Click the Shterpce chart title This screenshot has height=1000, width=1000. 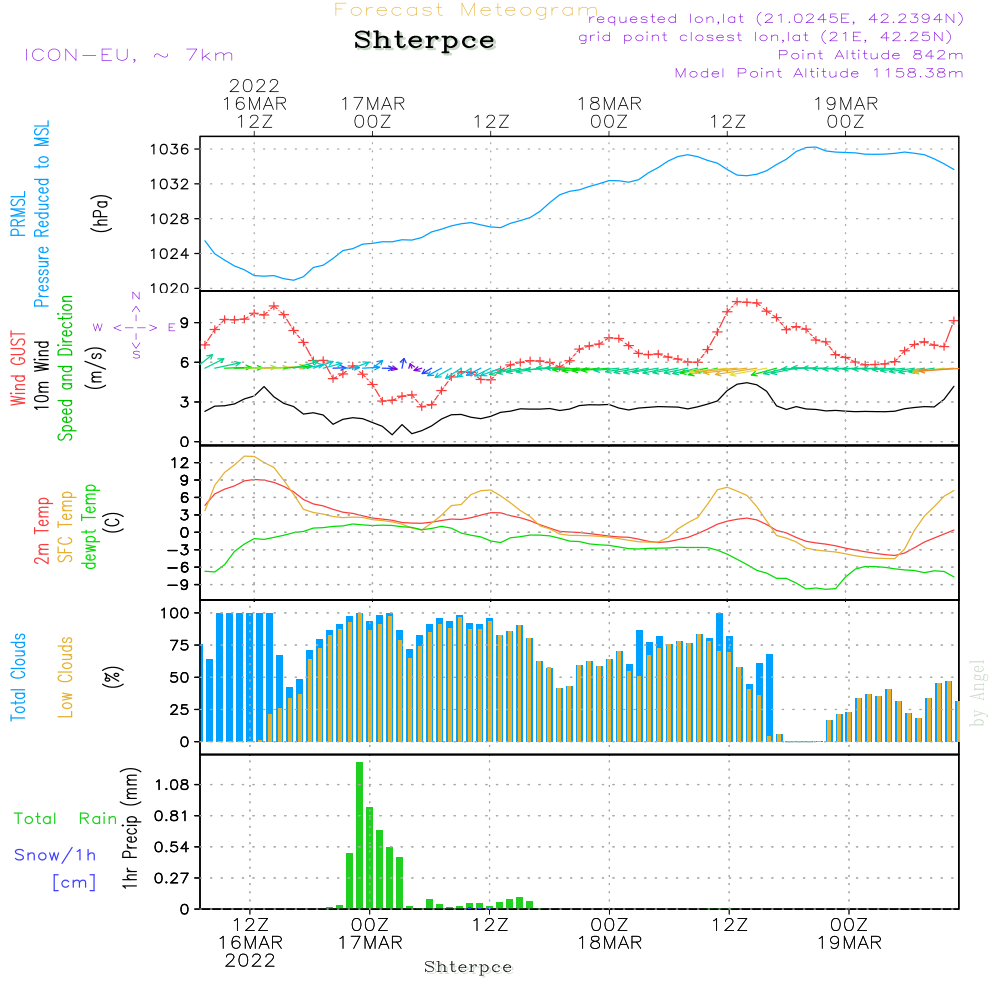pos(424,40)
